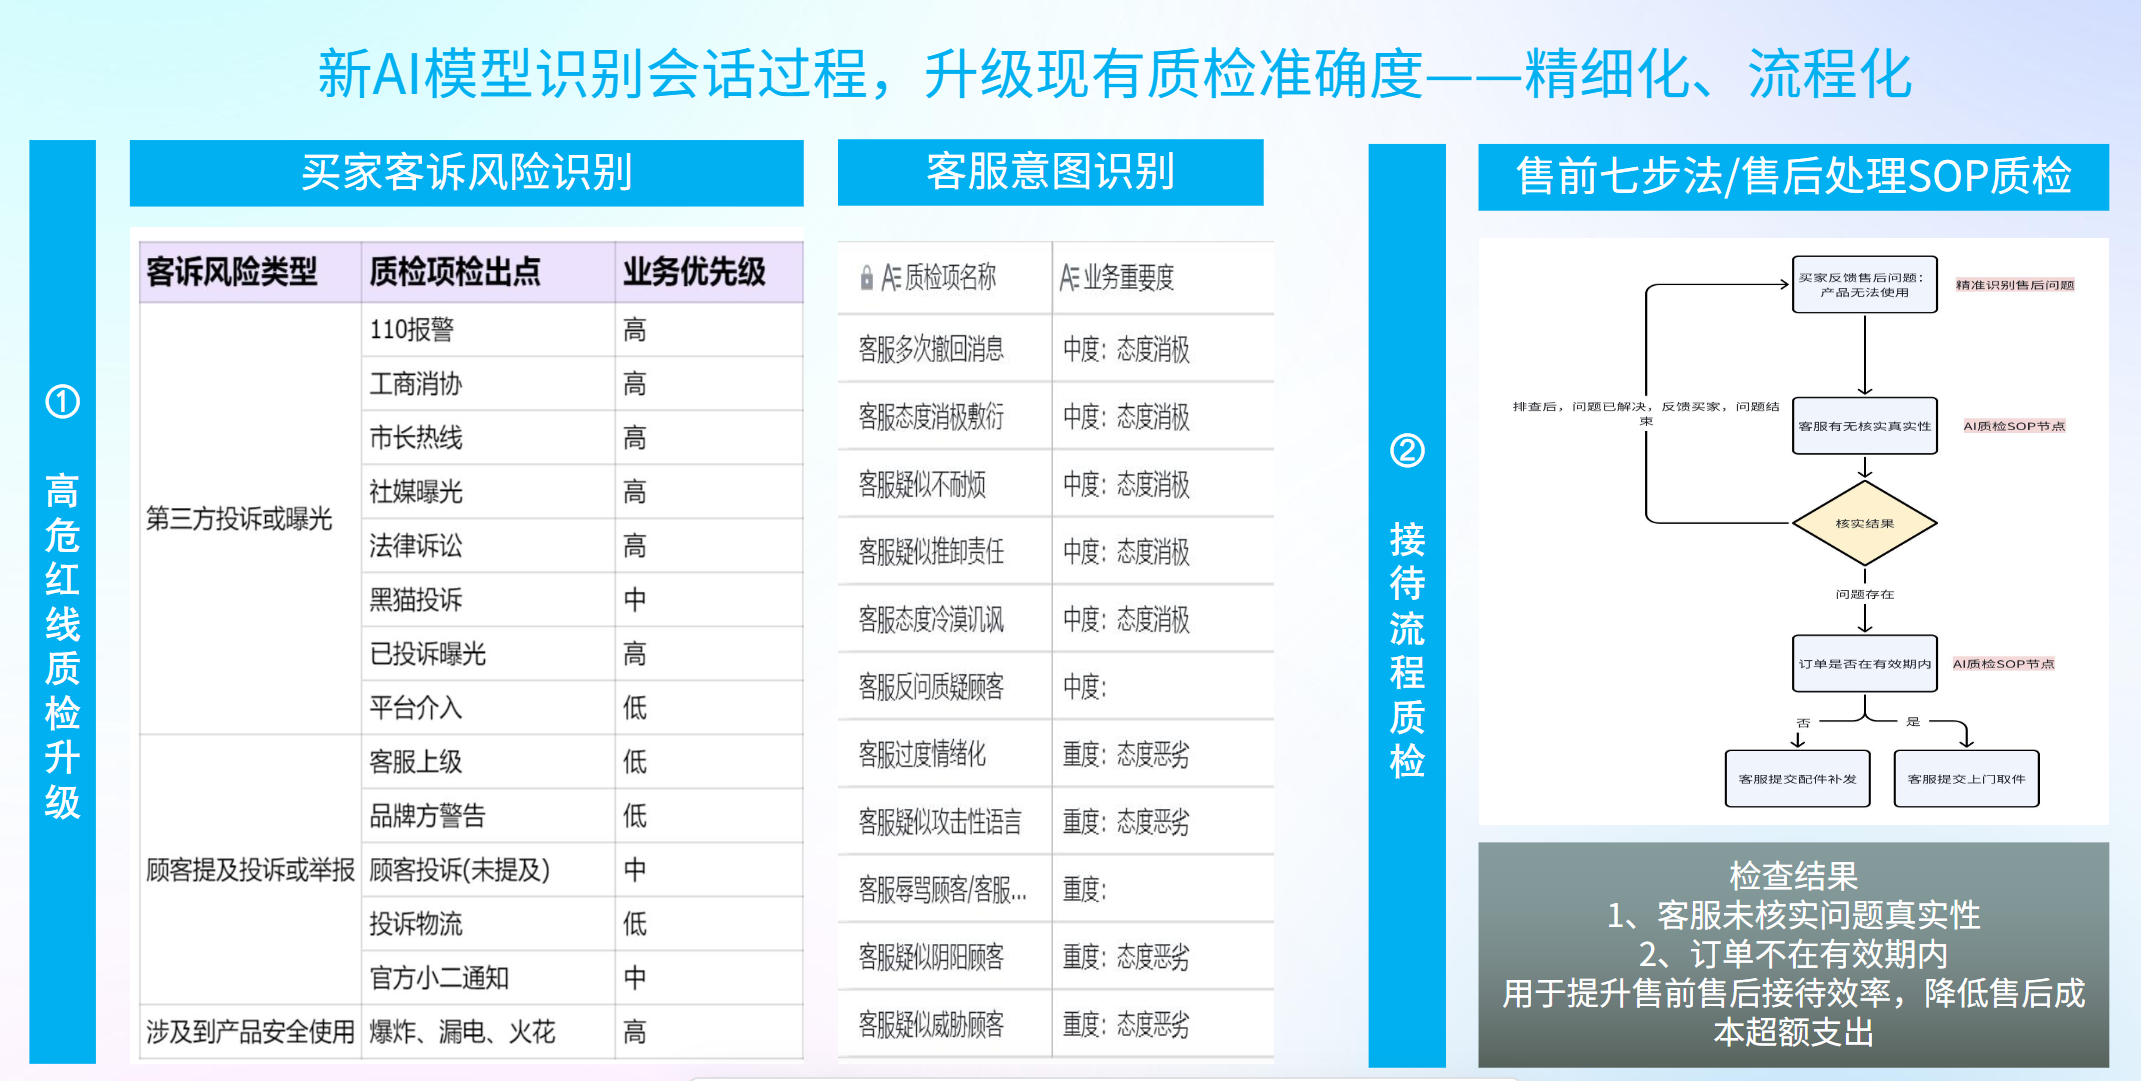Click 中度: 态度消极 in the 客服多次撤回消息 row
2141x1081 pixels.
(1126, 349)
